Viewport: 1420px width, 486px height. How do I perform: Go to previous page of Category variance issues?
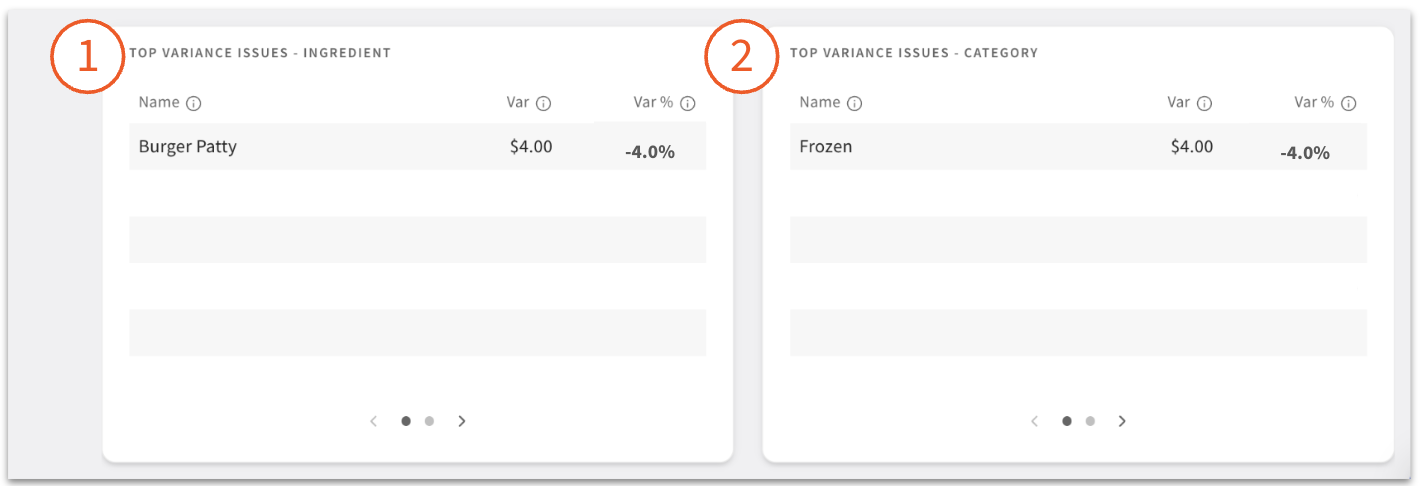tap(1035, 421)
